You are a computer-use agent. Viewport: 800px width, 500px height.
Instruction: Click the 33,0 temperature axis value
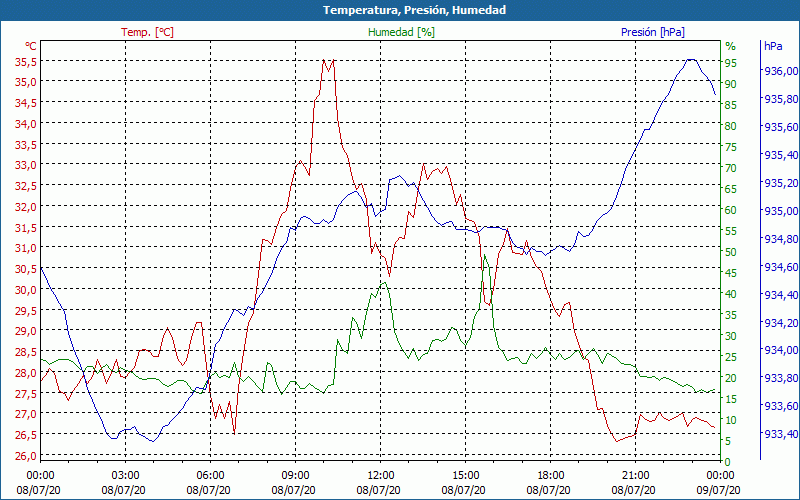tap(26, 165)
